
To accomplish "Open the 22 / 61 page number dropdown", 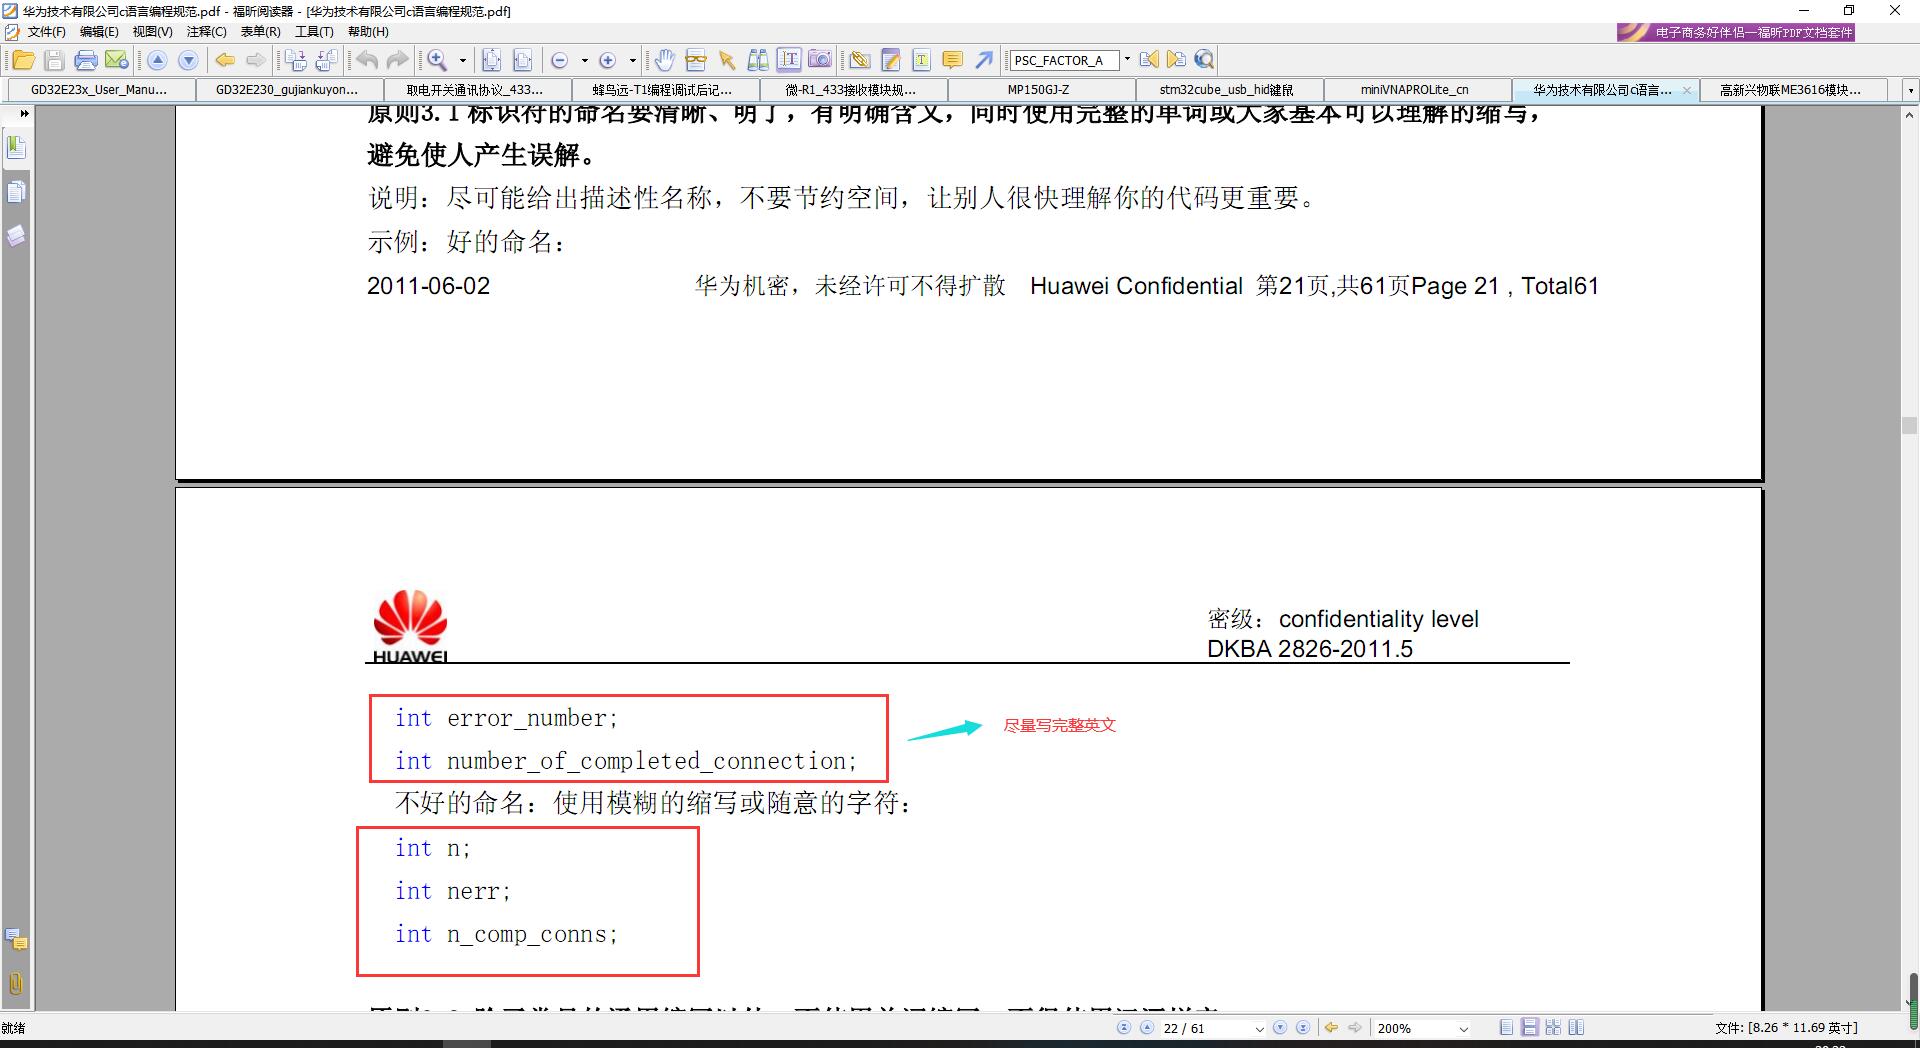I will tap(1259, 1028).
